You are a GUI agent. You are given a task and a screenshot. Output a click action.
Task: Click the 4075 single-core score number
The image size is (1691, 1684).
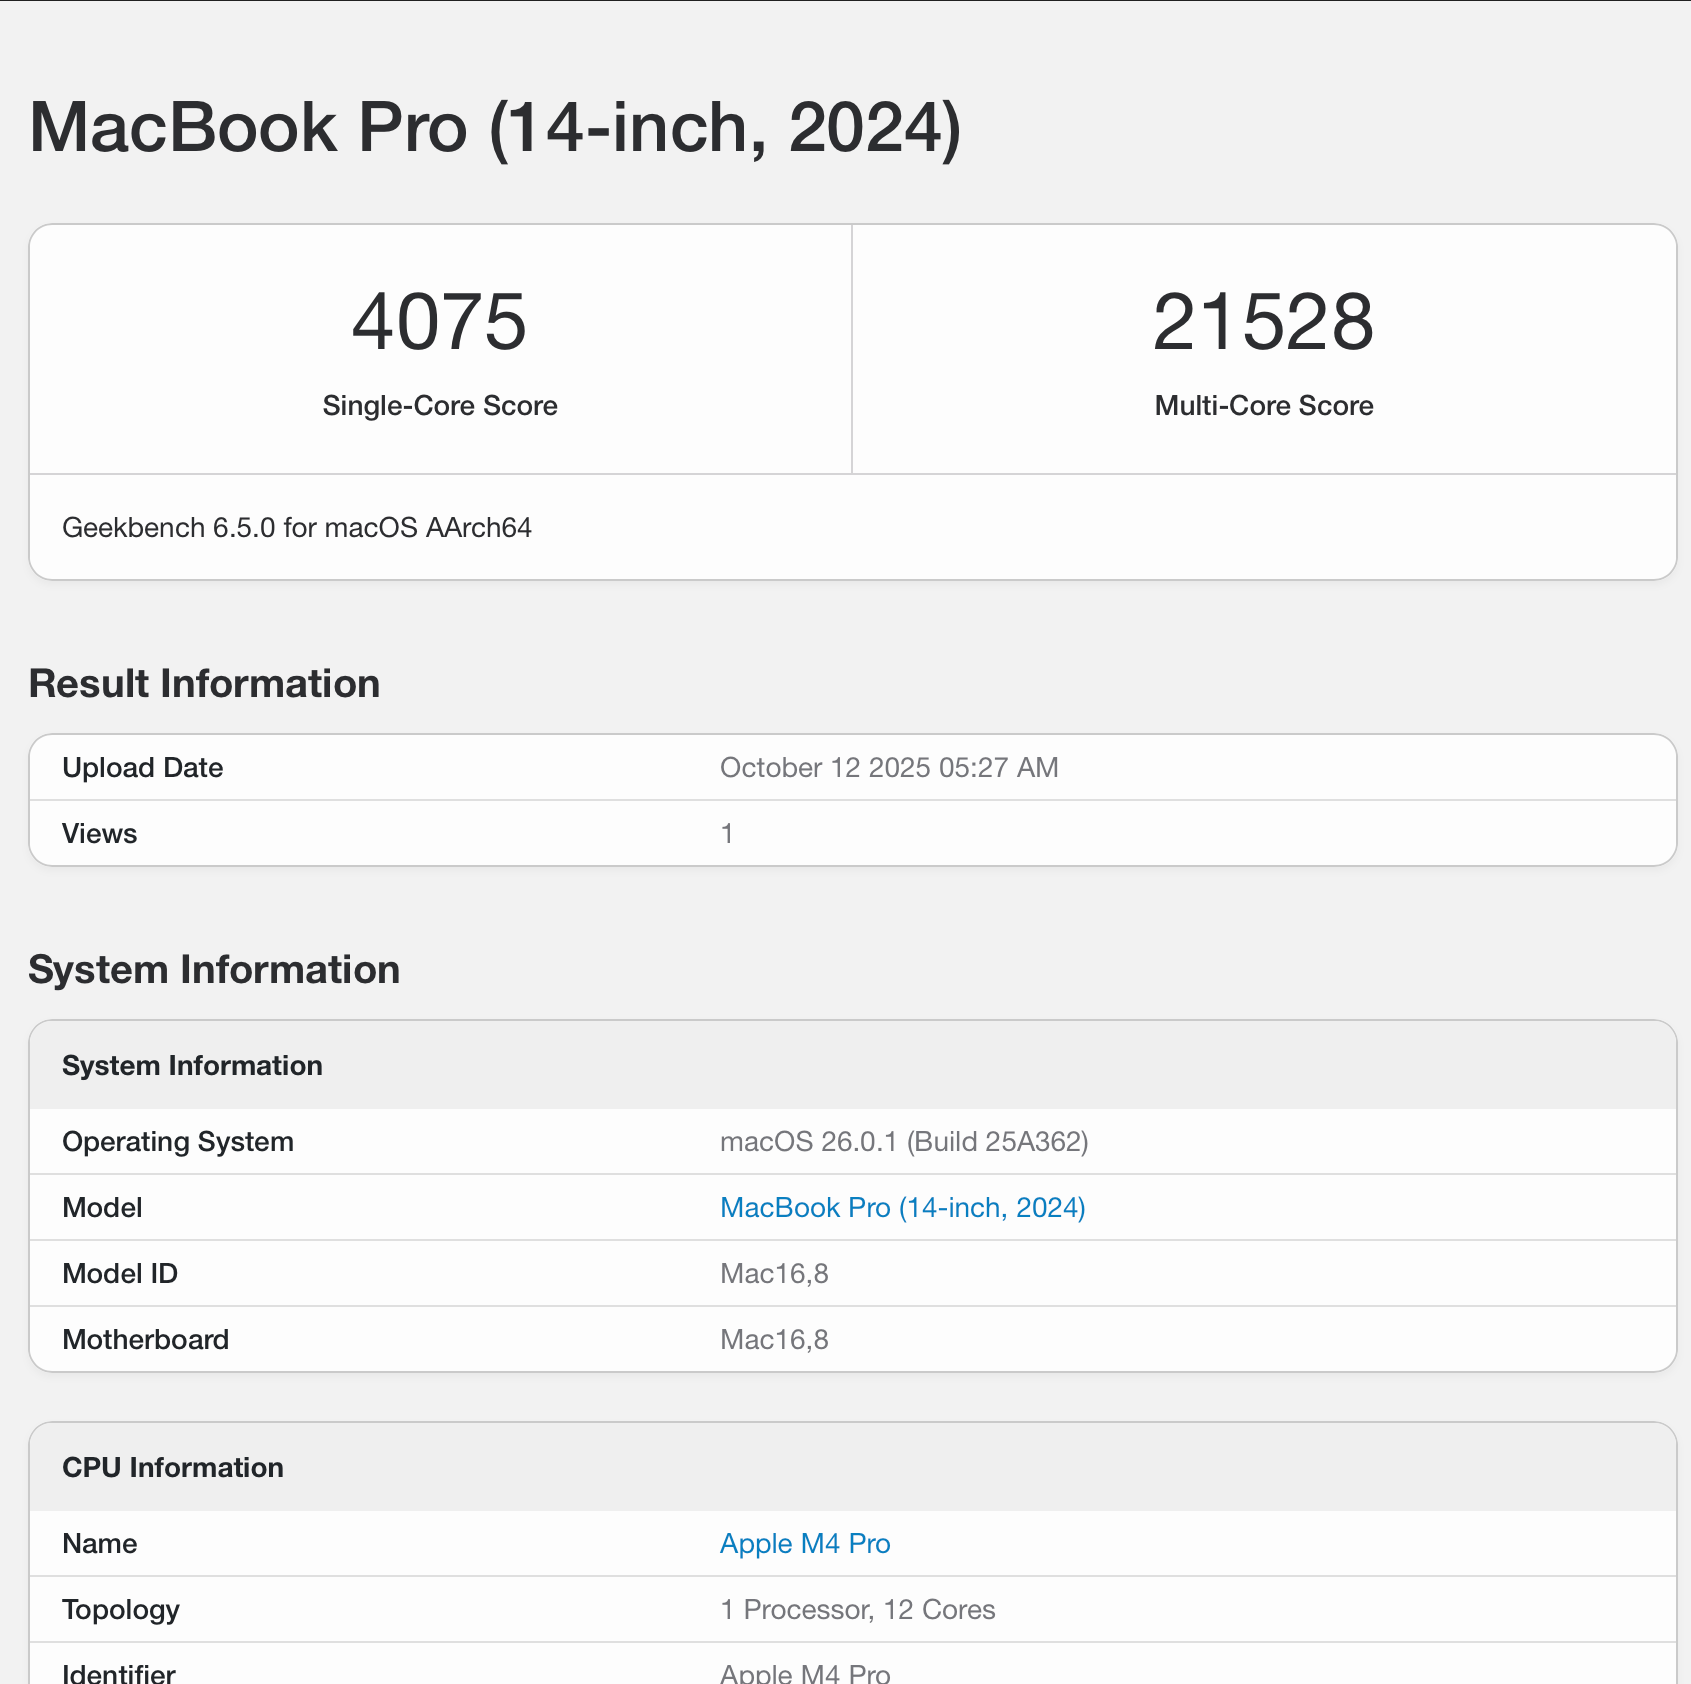[439, 322]
